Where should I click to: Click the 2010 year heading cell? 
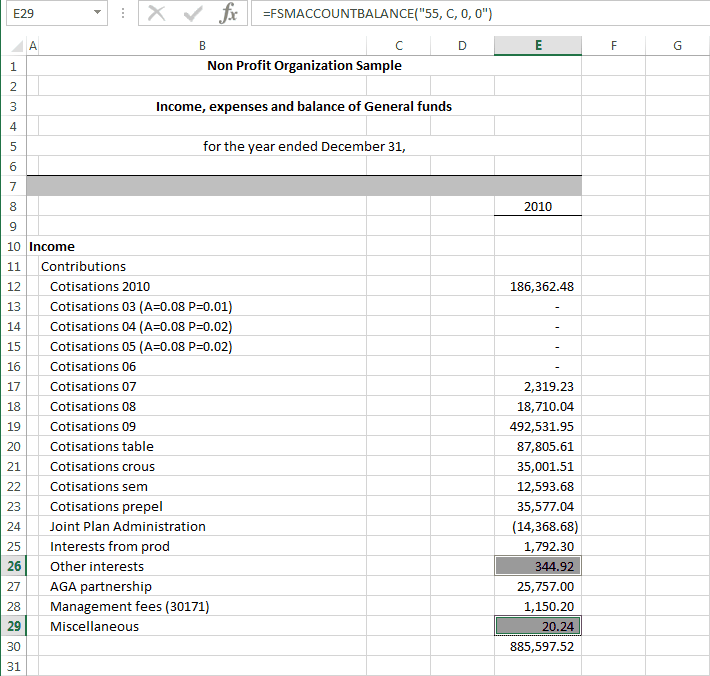tap(538, 206)
